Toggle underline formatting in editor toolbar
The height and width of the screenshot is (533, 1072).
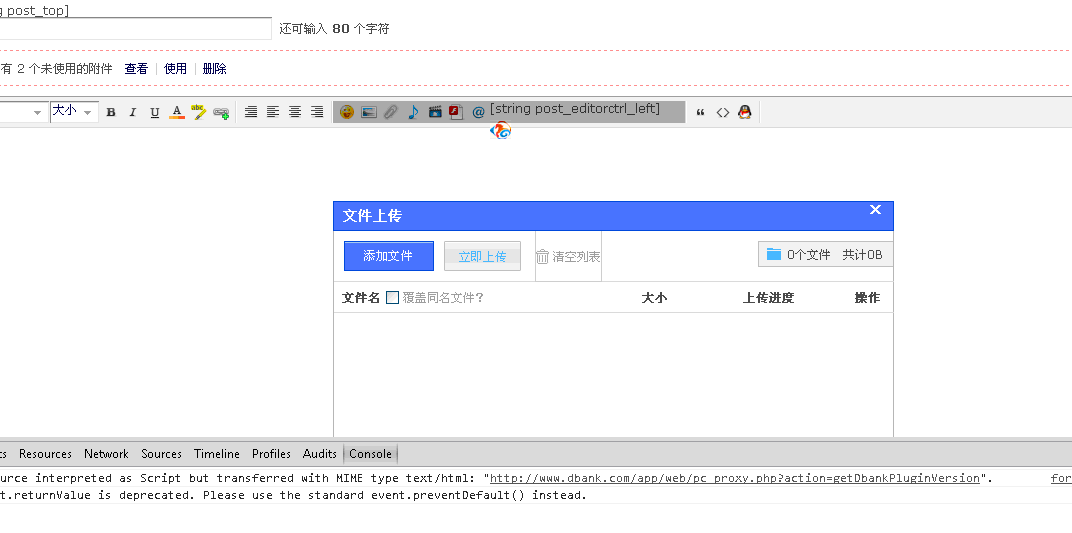155,113
